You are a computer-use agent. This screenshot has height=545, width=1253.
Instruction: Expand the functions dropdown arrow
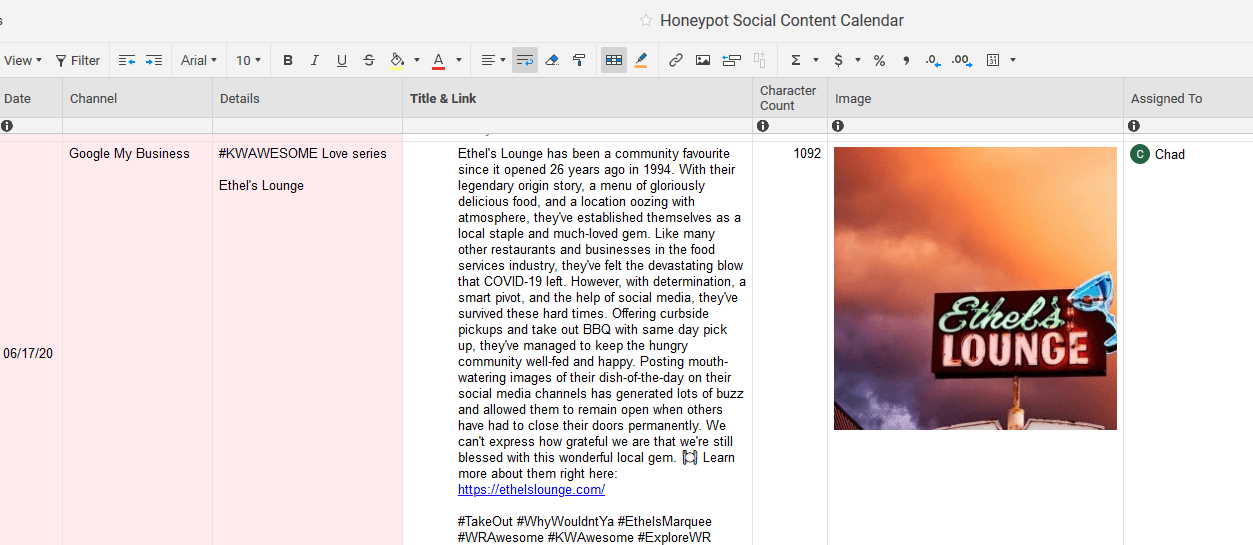pos(816,60)
